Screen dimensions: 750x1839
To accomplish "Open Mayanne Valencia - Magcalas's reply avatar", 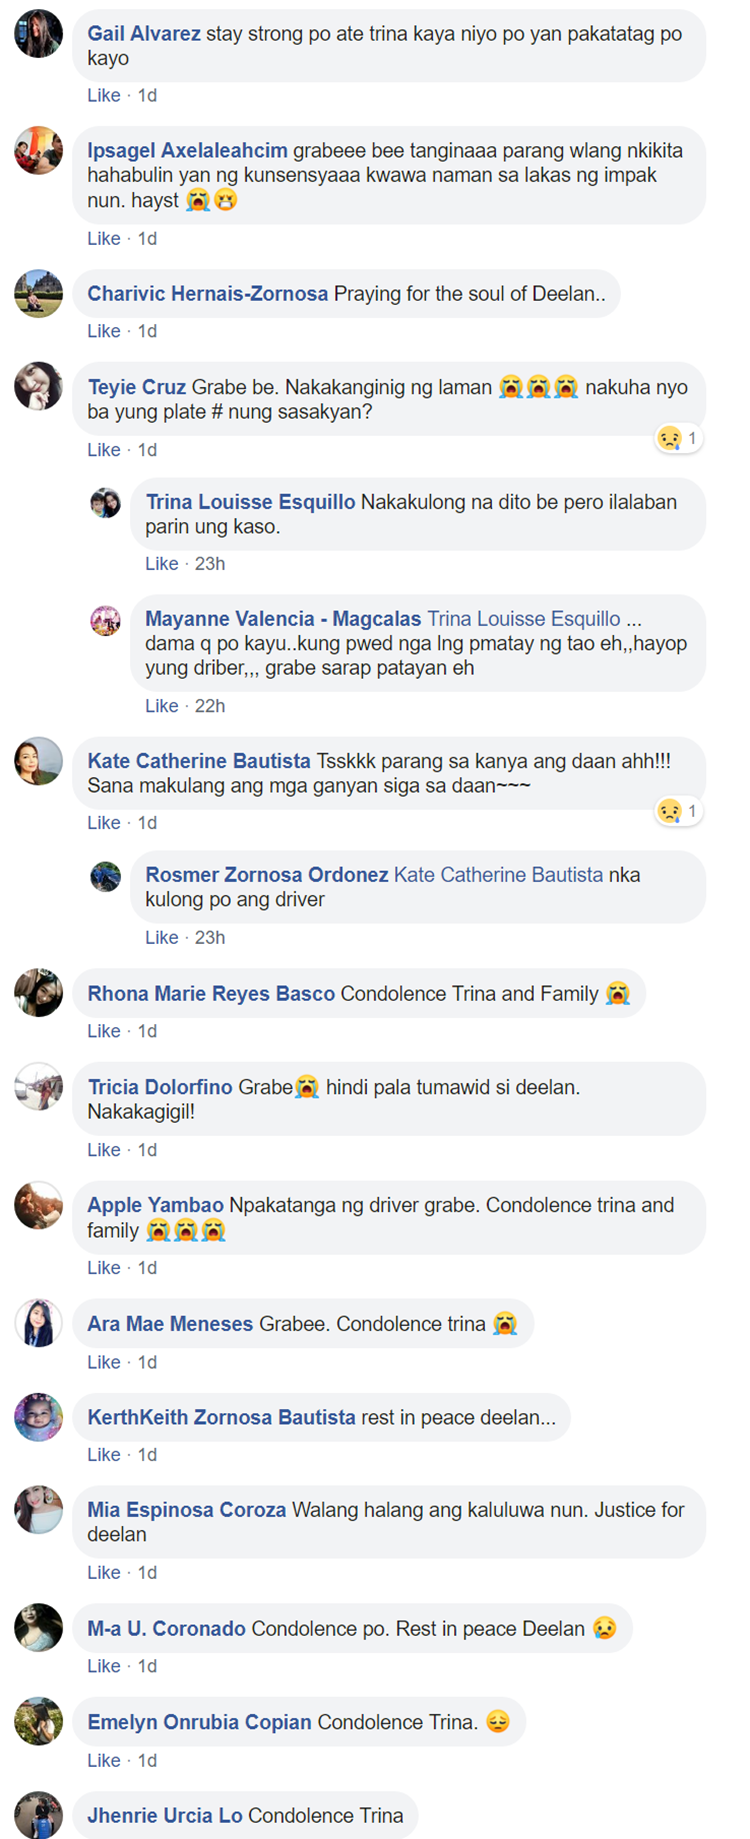I will tap(106, 619).
